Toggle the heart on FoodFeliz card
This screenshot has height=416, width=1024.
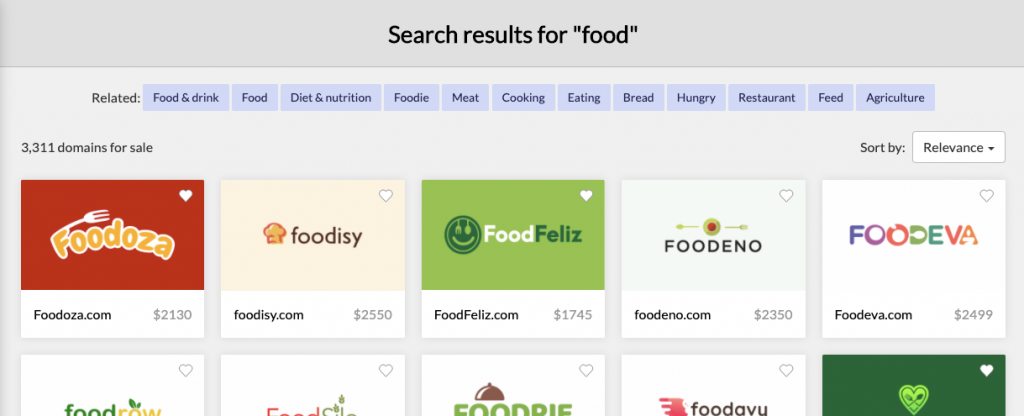click(x=586, y=195)
